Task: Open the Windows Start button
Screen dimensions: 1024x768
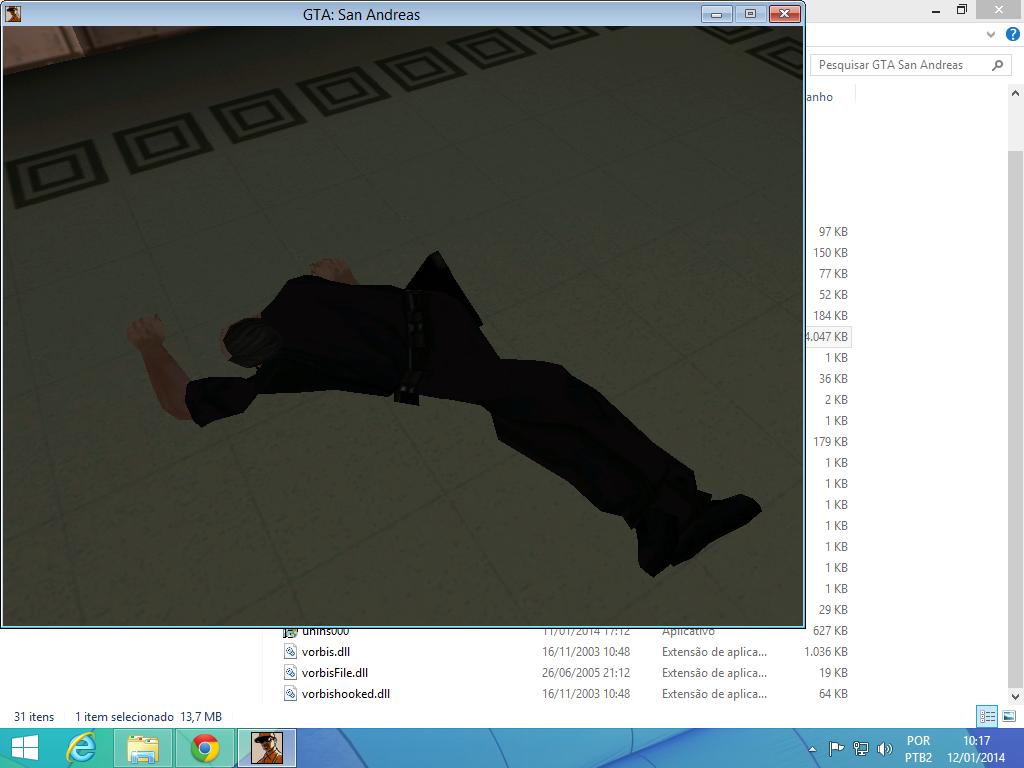Action: coord(25,748)
